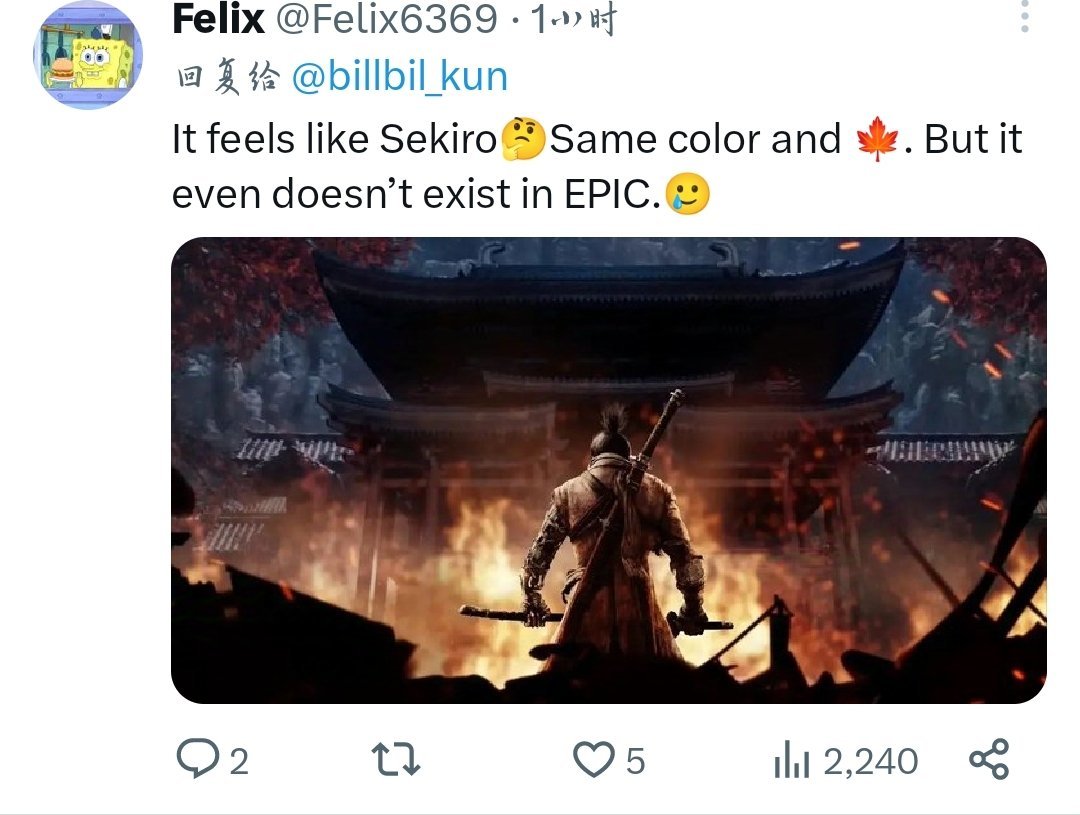Click the 2,240 views count
The image size is (1080, 815).
tap(870, 763)
